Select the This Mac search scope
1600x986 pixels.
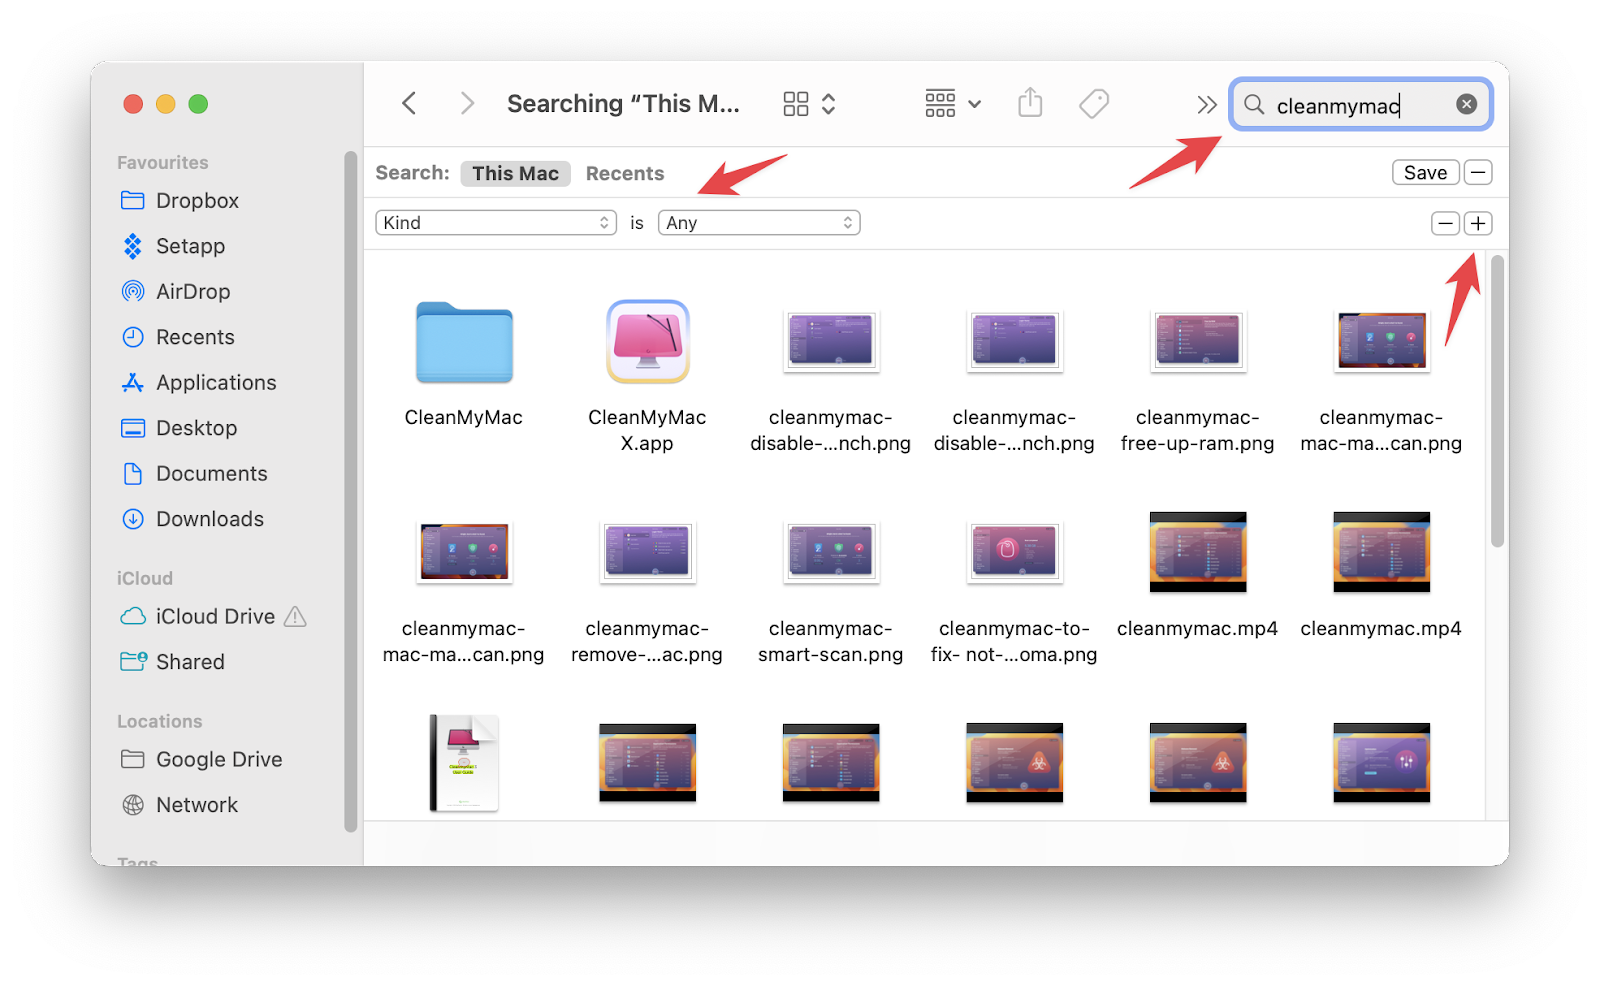[515, 172]
